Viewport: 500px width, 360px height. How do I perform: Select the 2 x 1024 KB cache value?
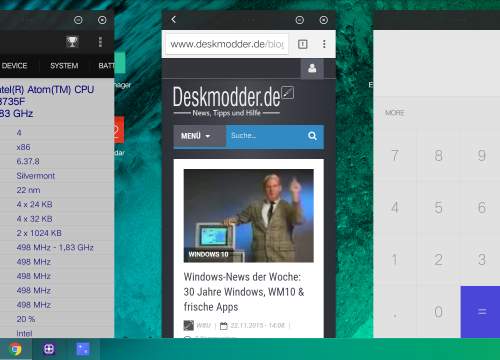[x=39, y=233]
